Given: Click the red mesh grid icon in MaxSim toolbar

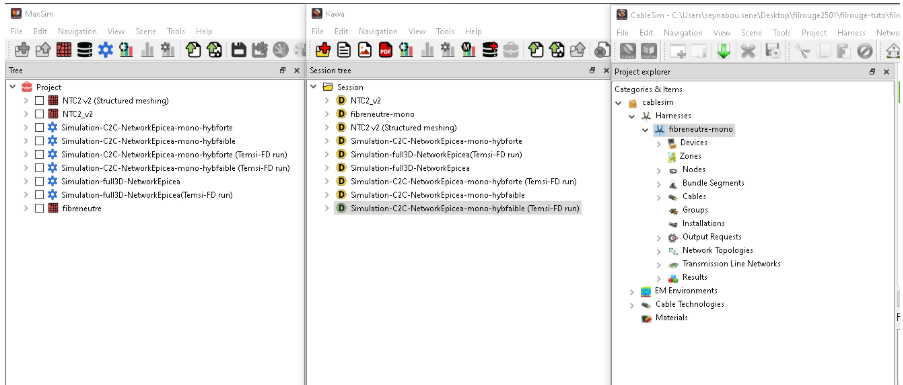Looking at the screenshot, I should point(64,50).
